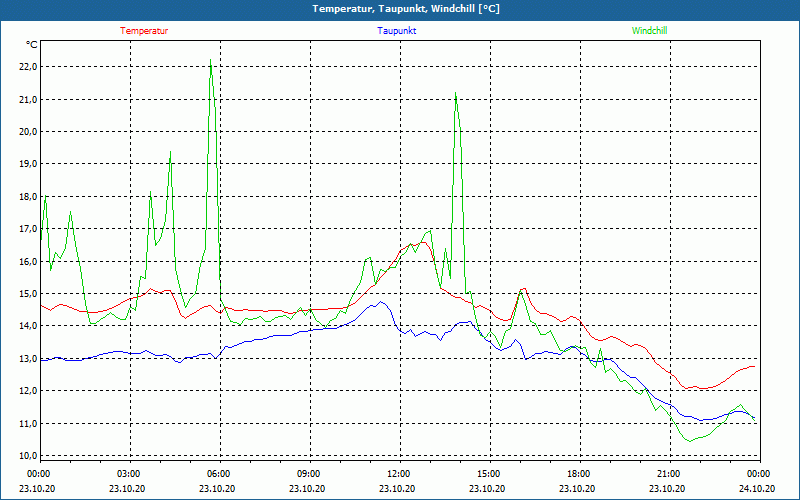This screenshot has height=500, width=800.
Task: Click the 16,0 y-axis value
Action: (28, 261)
